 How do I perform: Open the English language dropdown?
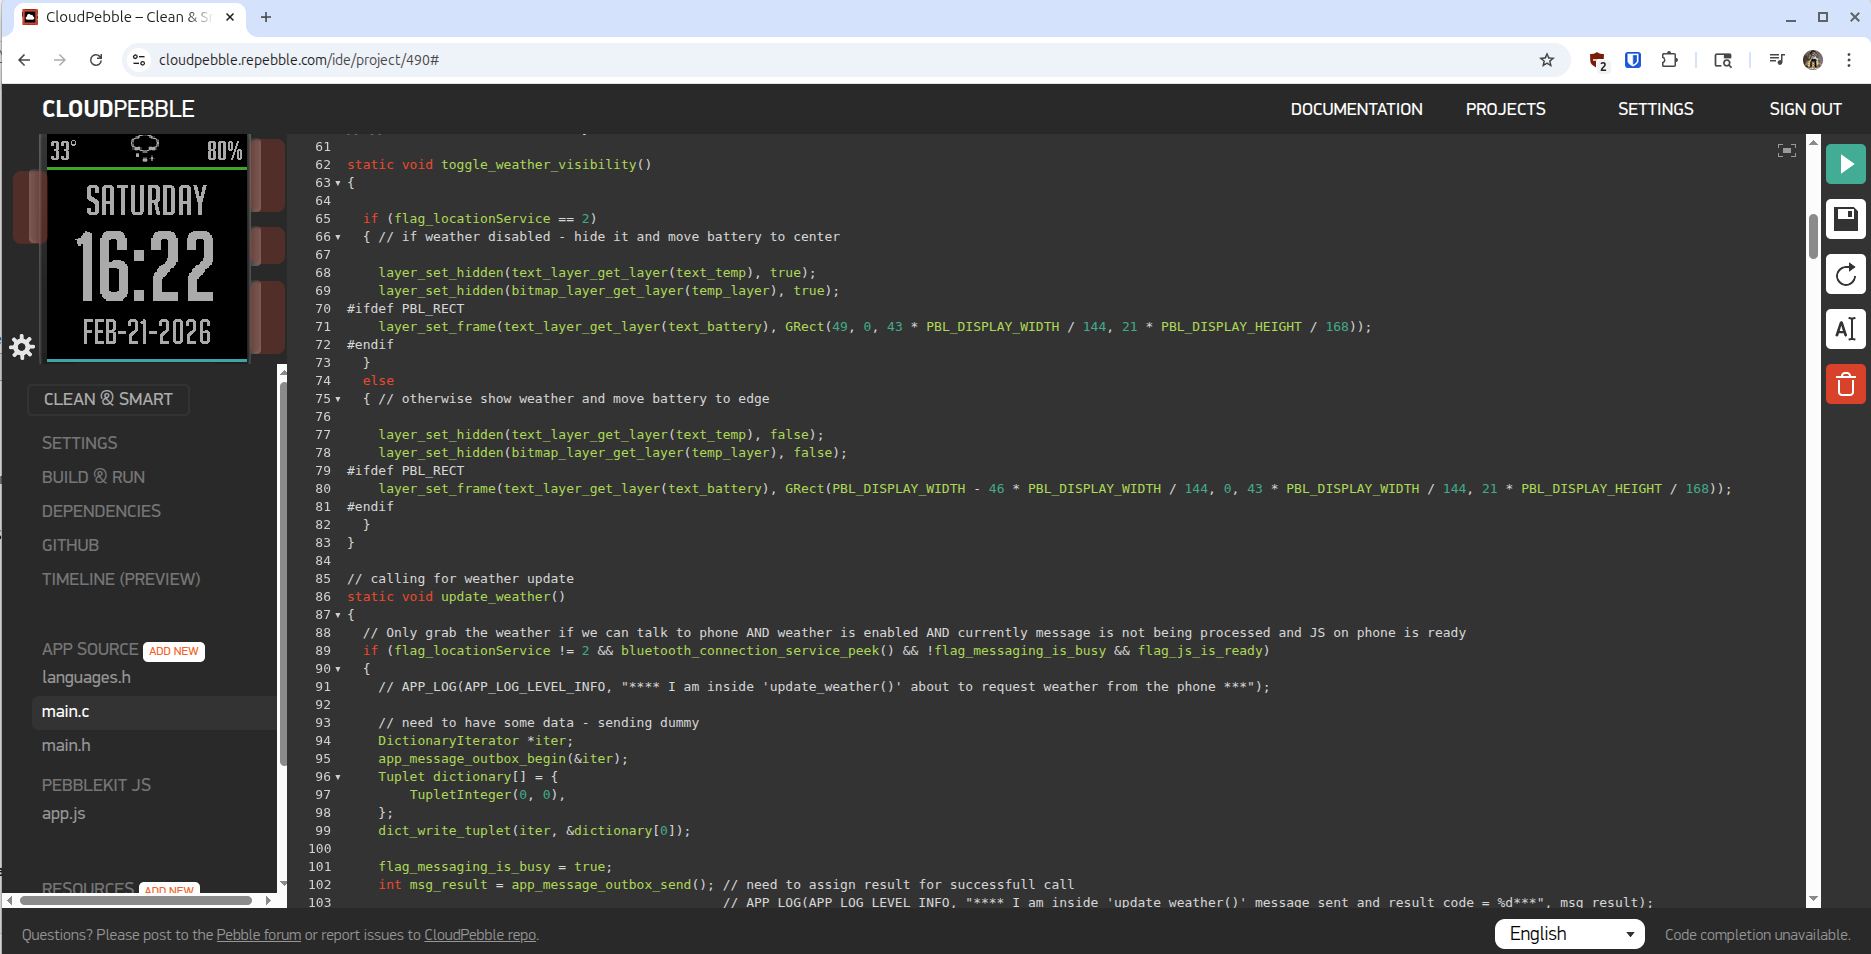pos(1569,934)
